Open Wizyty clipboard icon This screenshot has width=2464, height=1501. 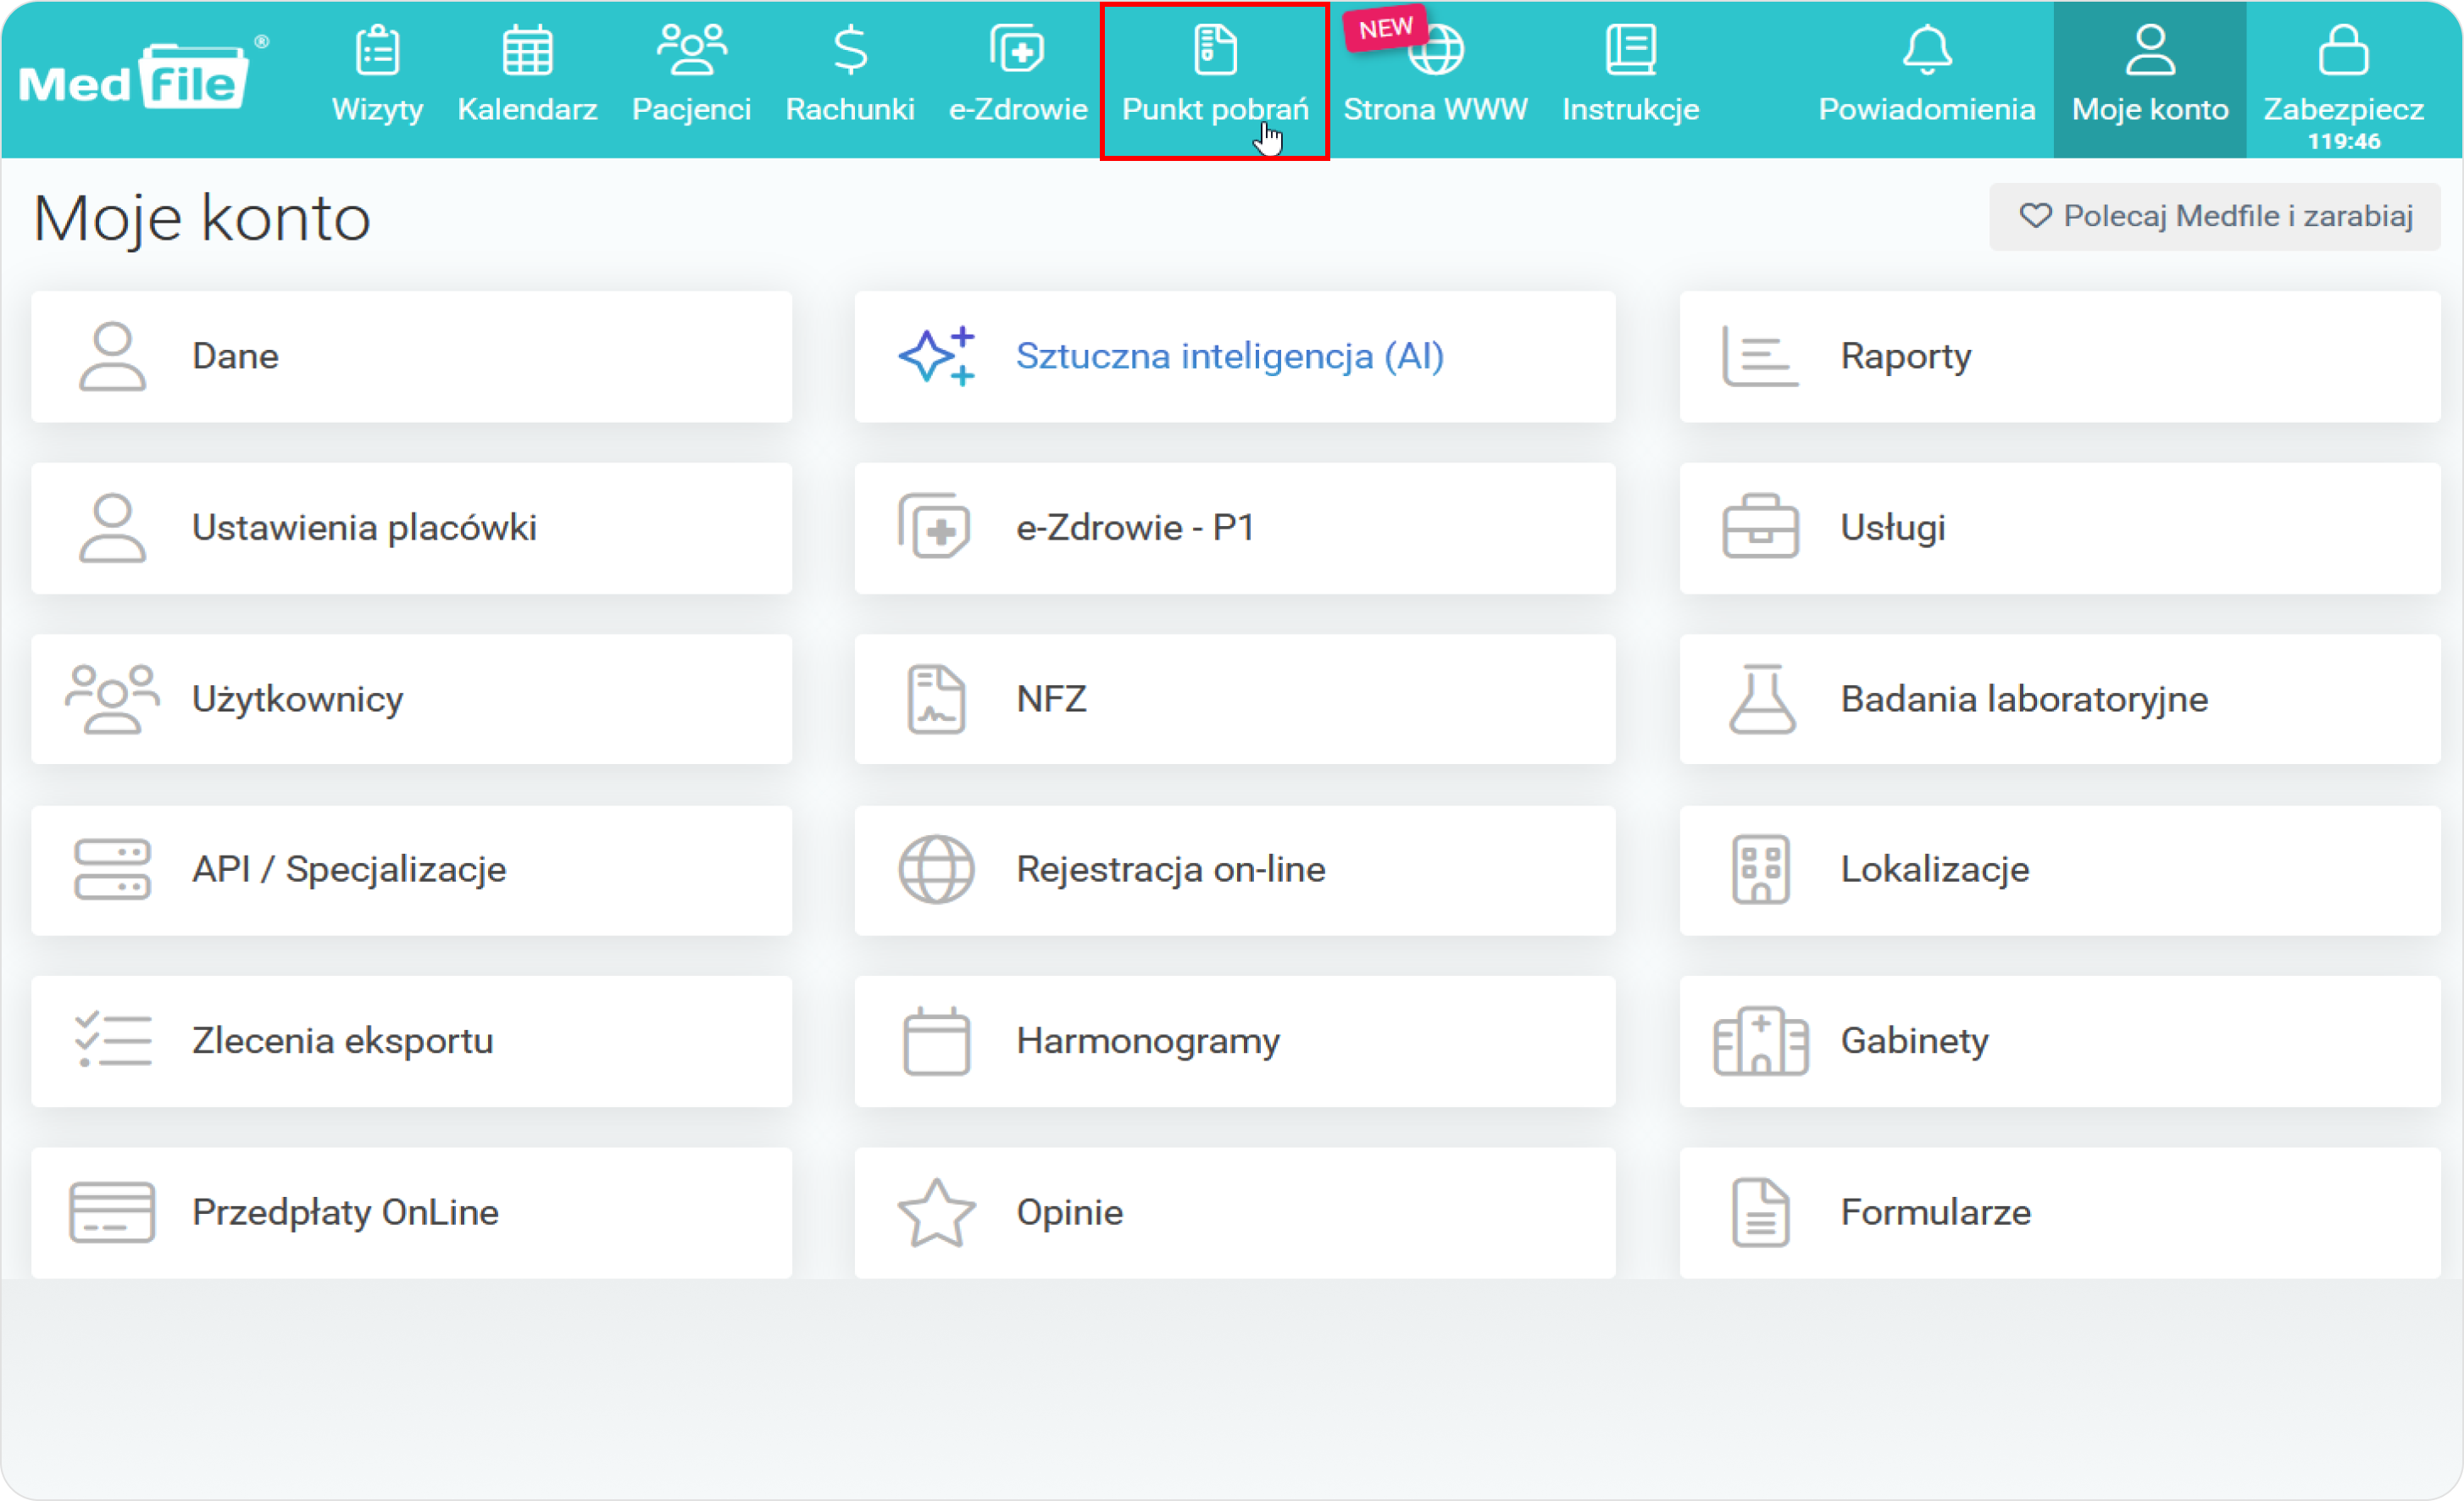pos(377,52)
